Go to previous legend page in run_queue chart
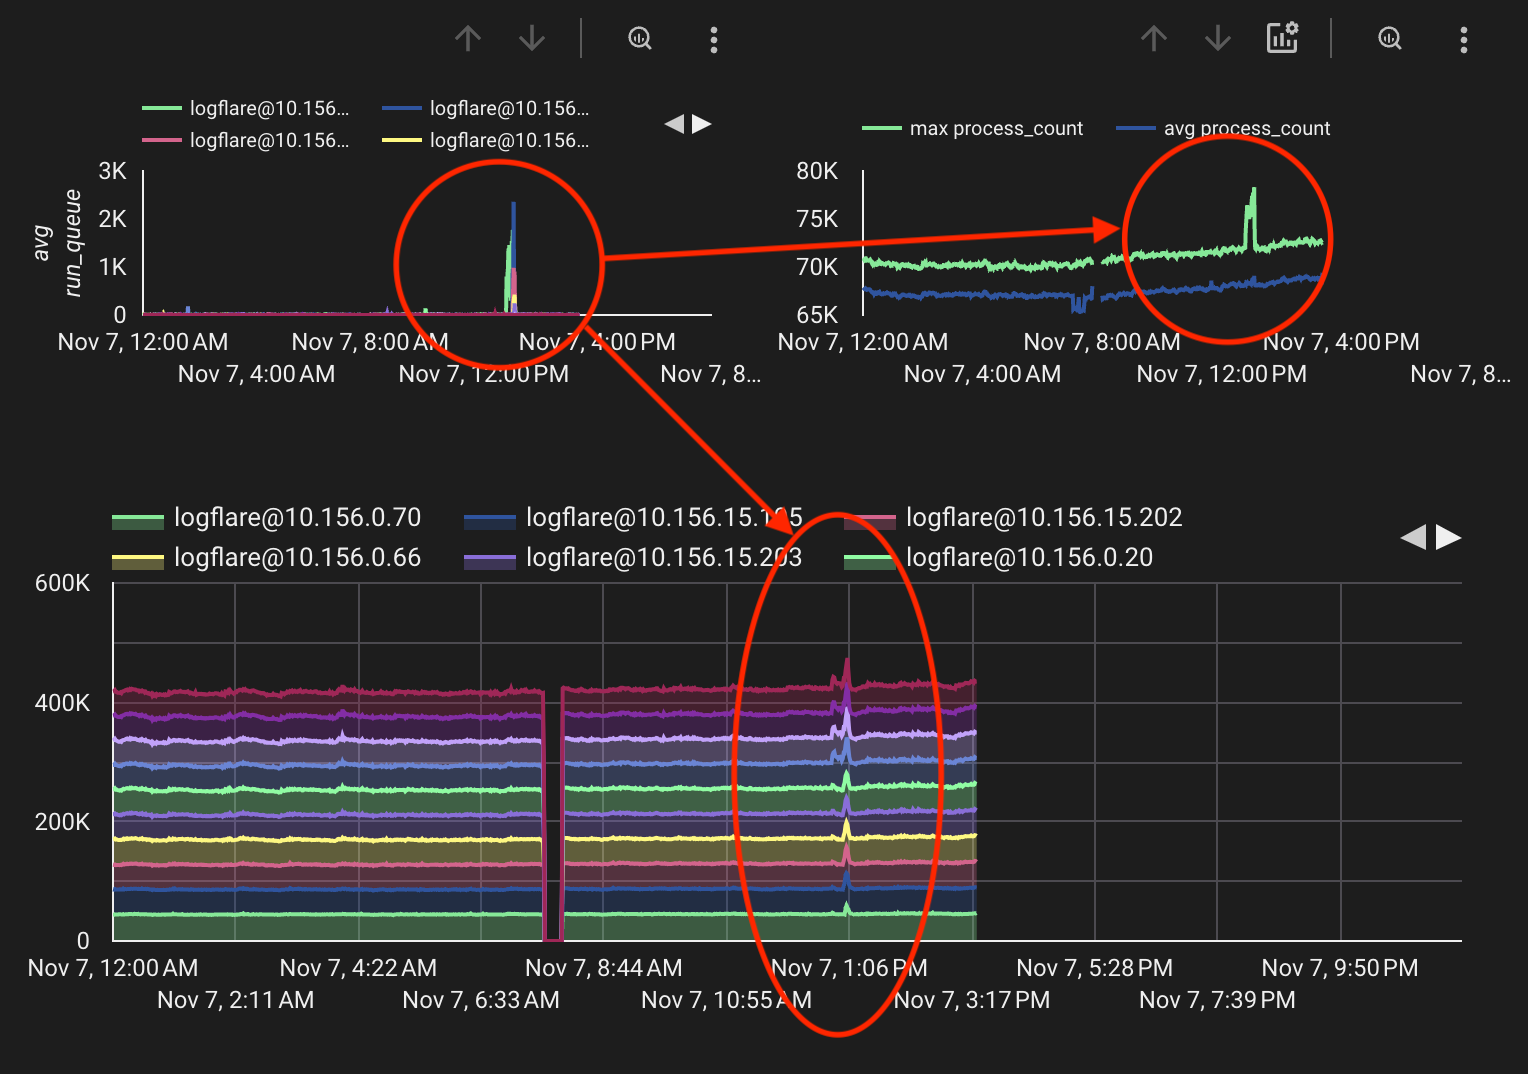 point(674,124)
